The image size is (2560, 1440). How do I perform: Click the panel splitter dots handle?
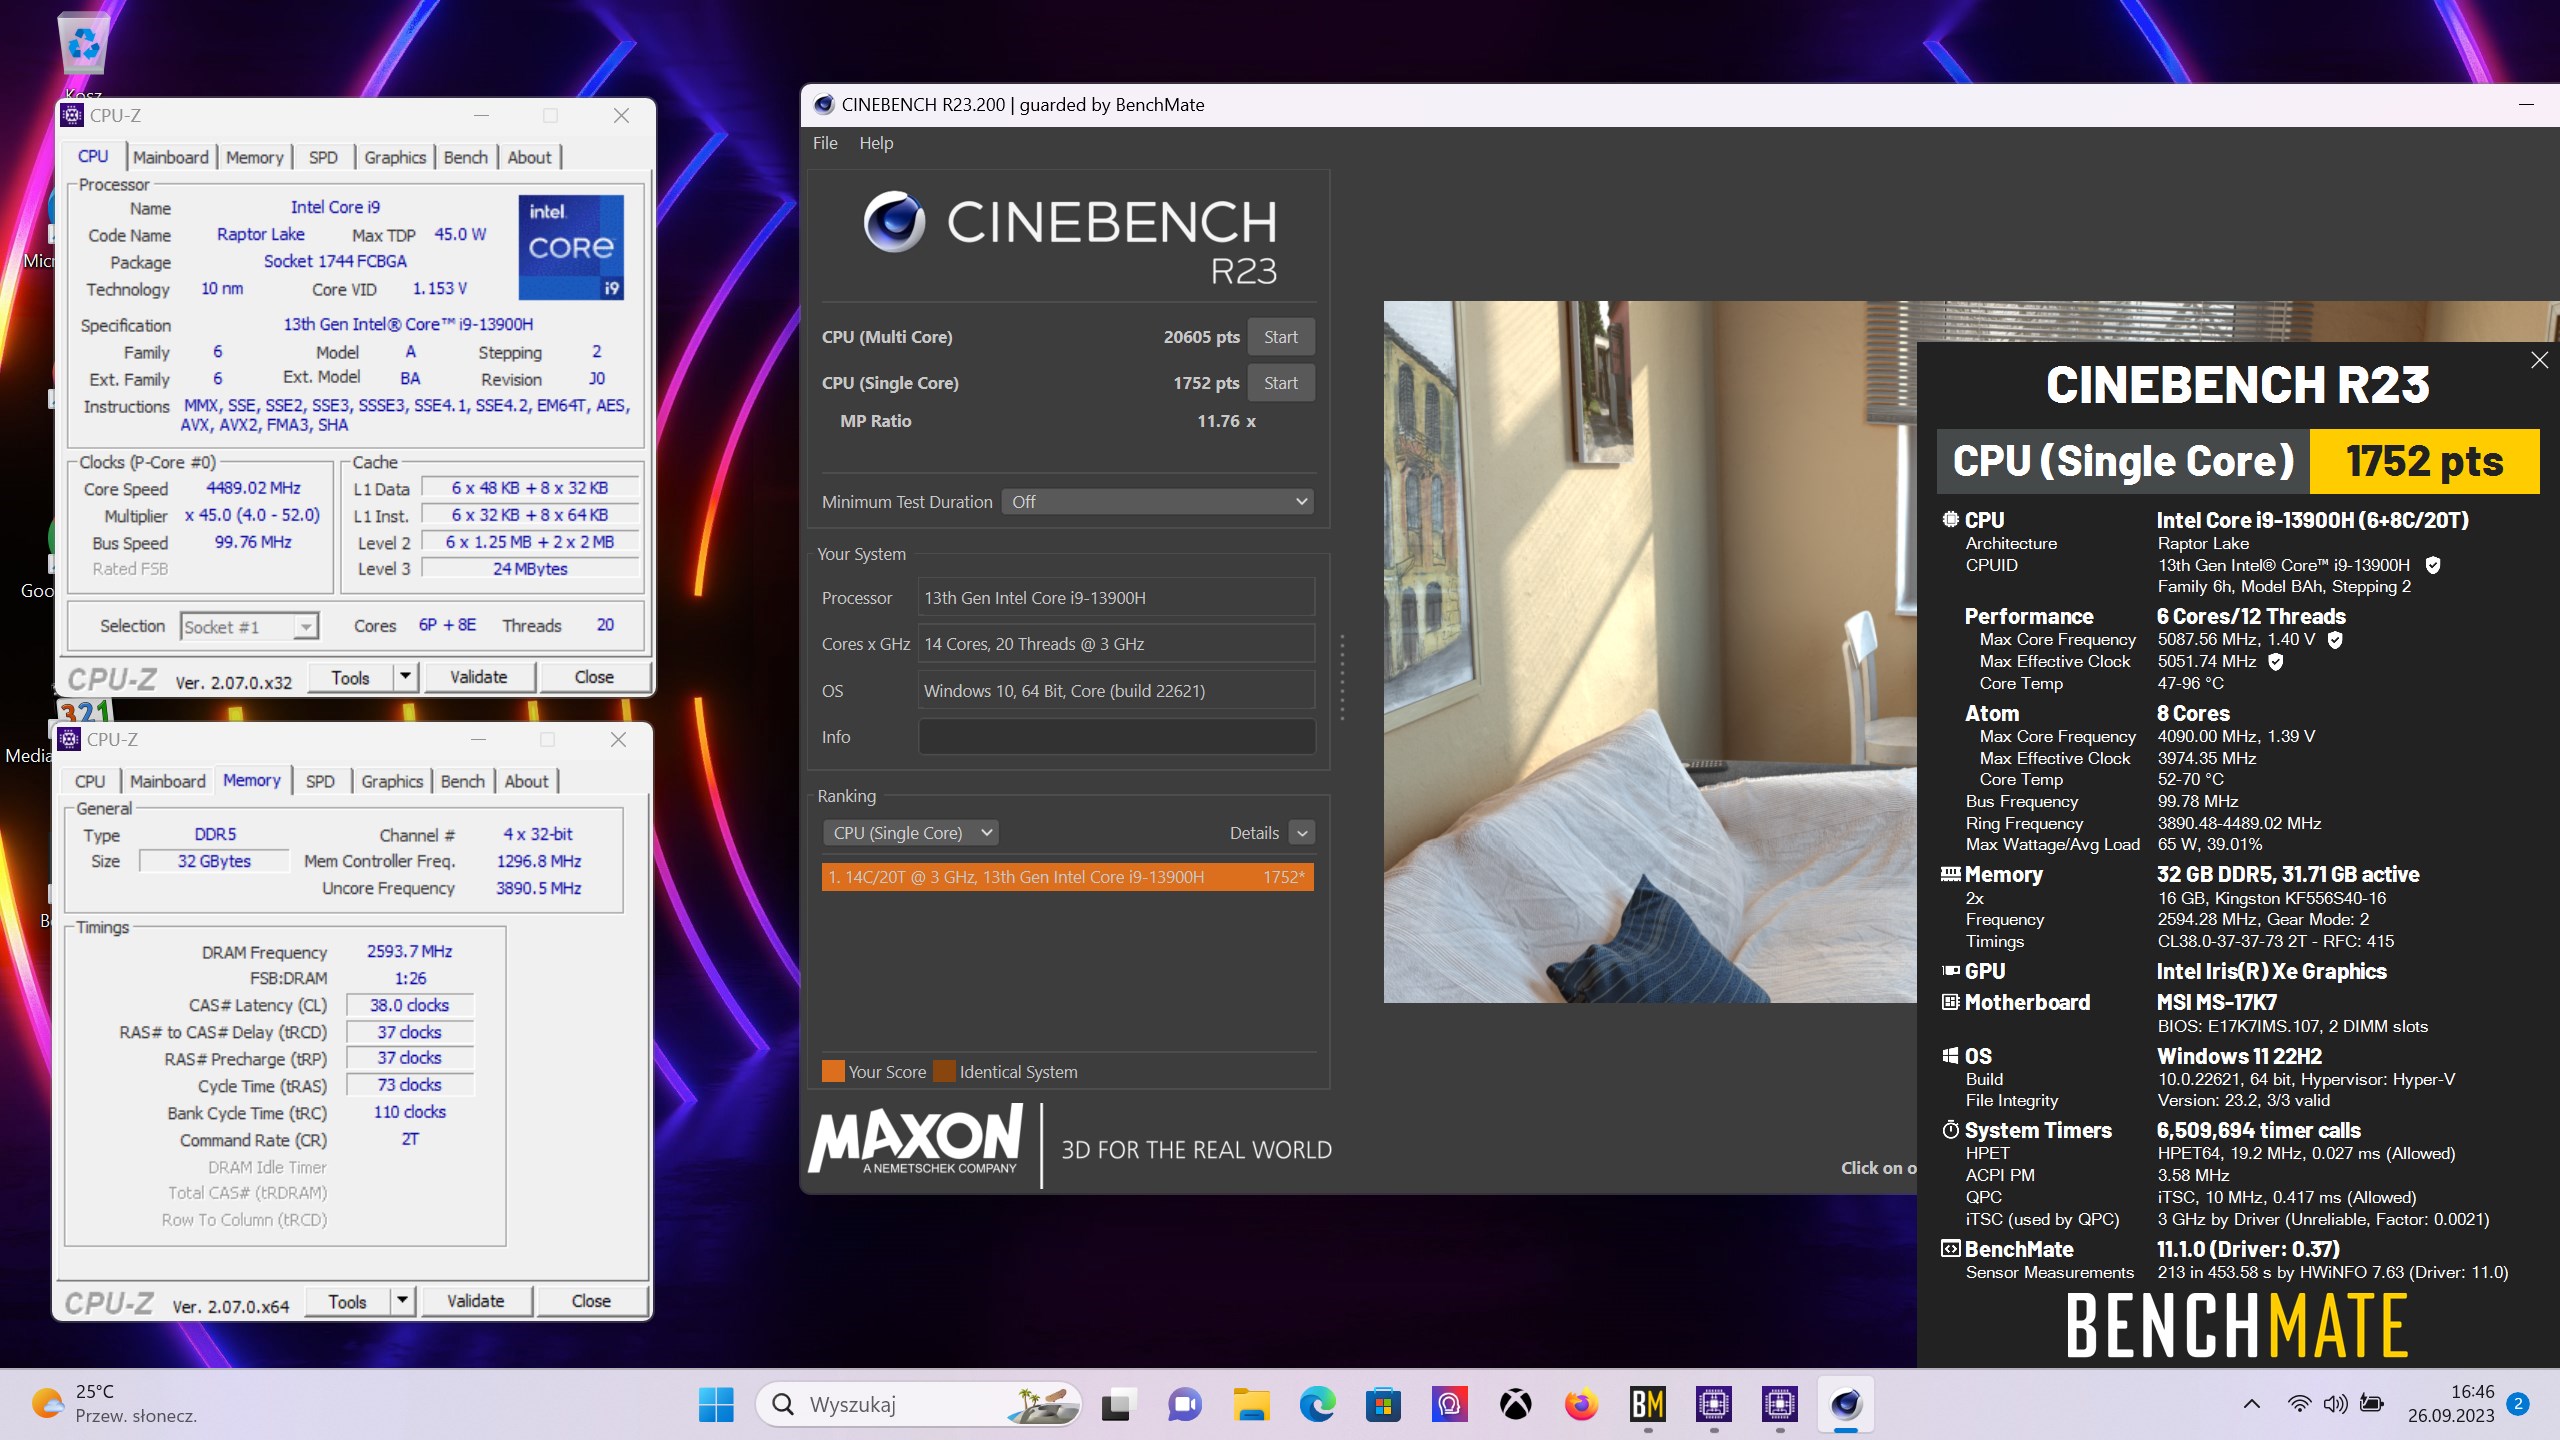click(1342, 677)
